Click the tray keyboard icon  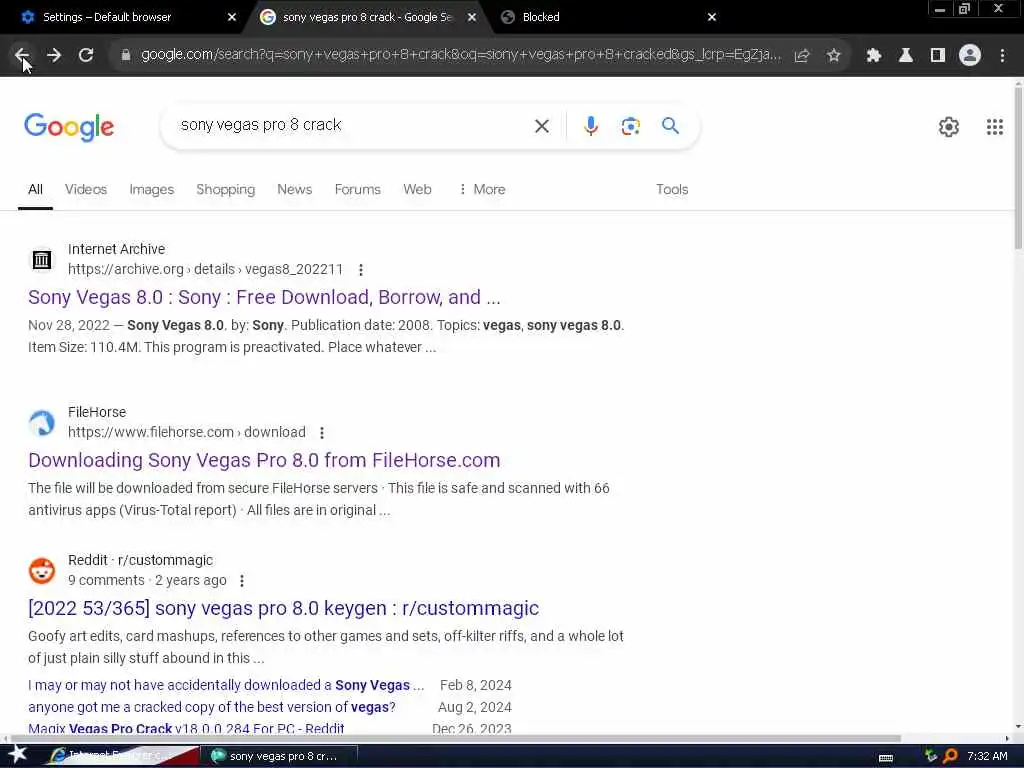pyautogui.click(x=886, y=757)
